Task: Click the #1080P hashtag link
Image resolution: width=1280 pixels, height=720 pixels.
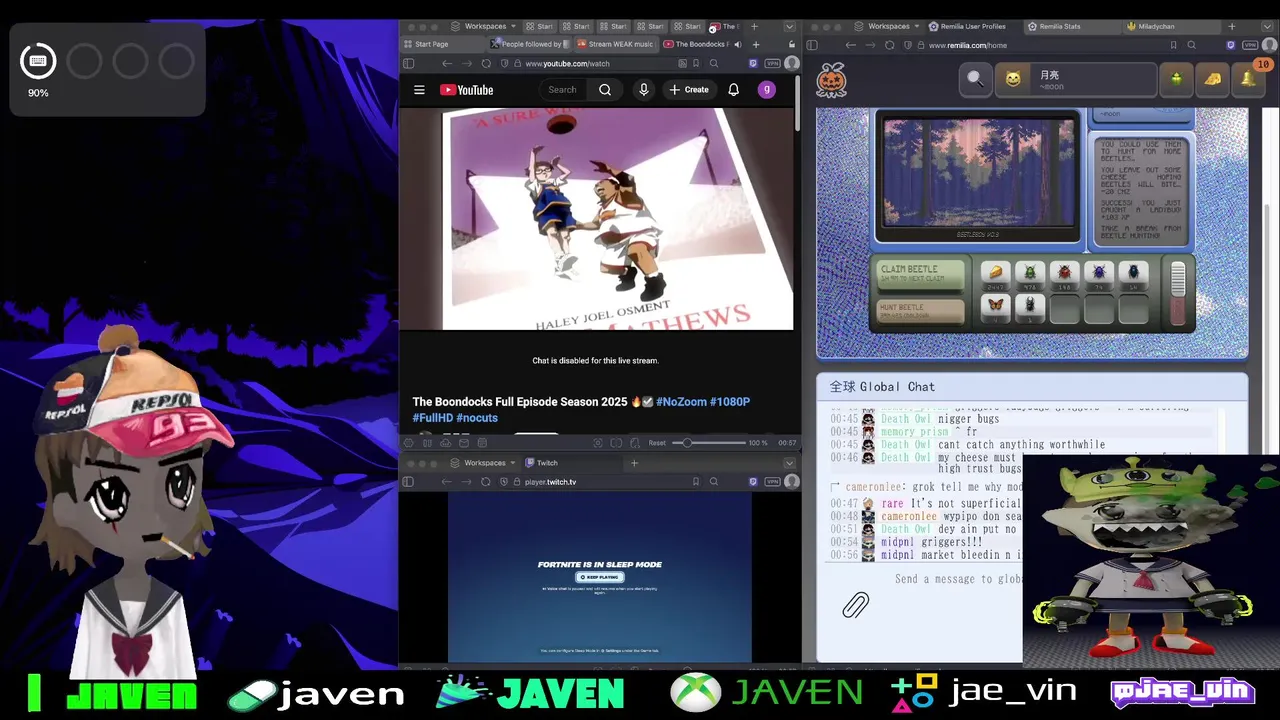Action: 729,402
